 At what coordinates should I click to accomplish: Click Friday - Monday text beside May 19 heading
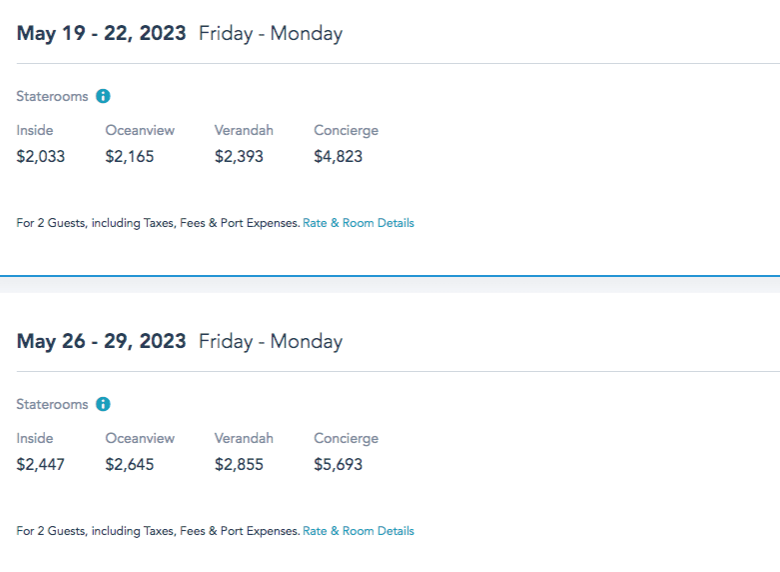click(x=270, y=34)
